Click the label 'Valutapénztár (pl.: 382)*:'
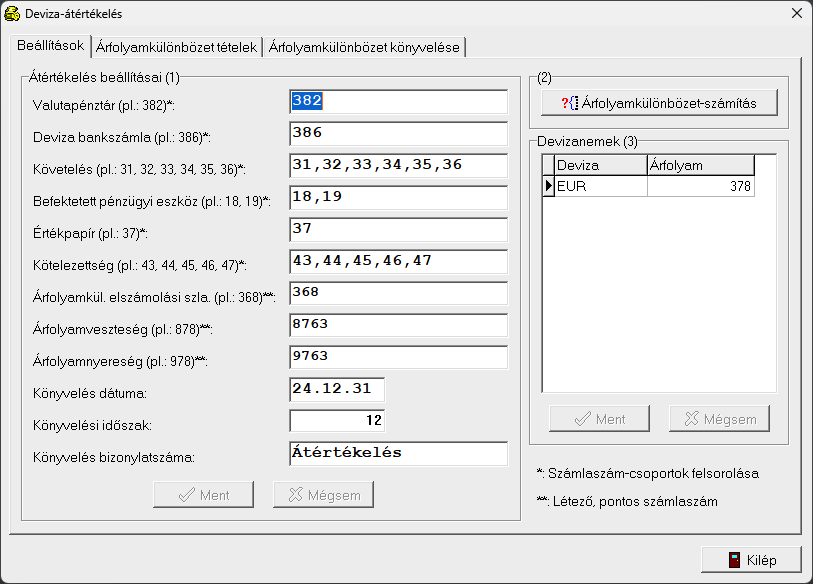The height and width of the screenshot is (584, 813). (x=104, y=105)
